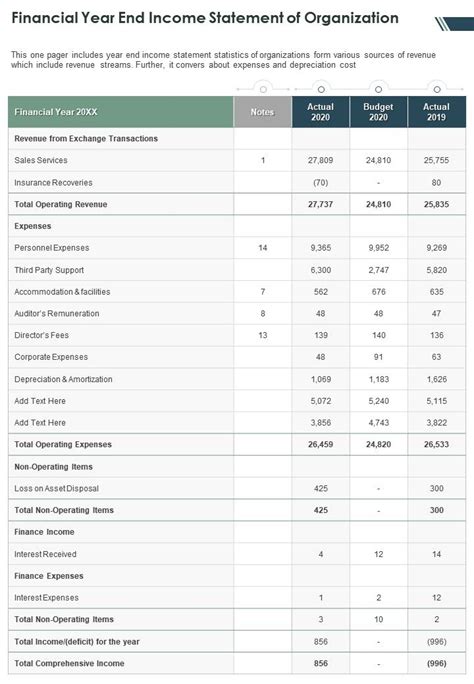Click the striped decorative logo in the top-right corner

[x=454, y=24]
